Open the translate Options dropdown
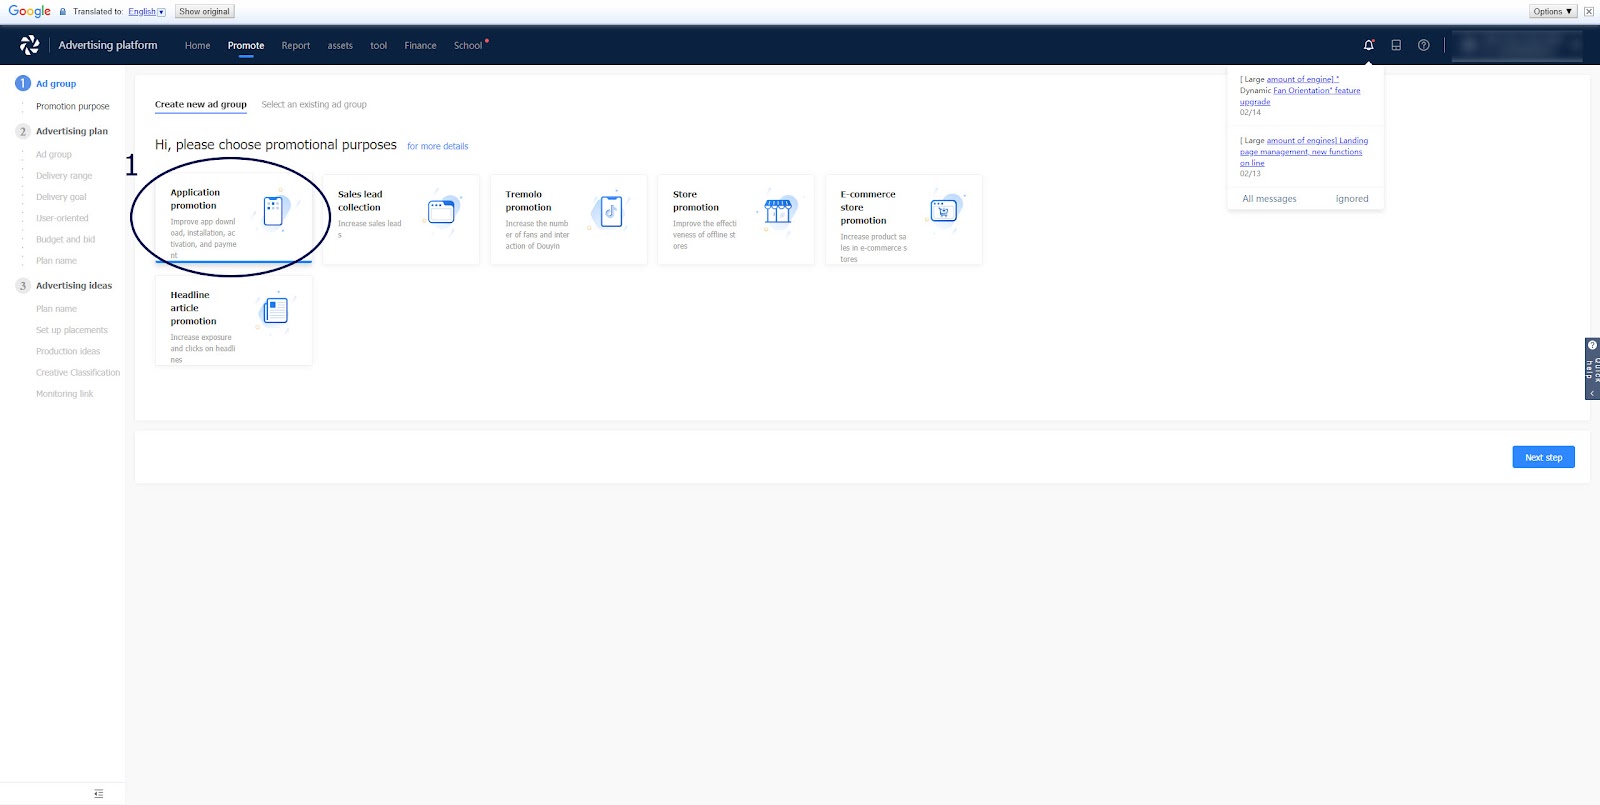 point(1553,11)
